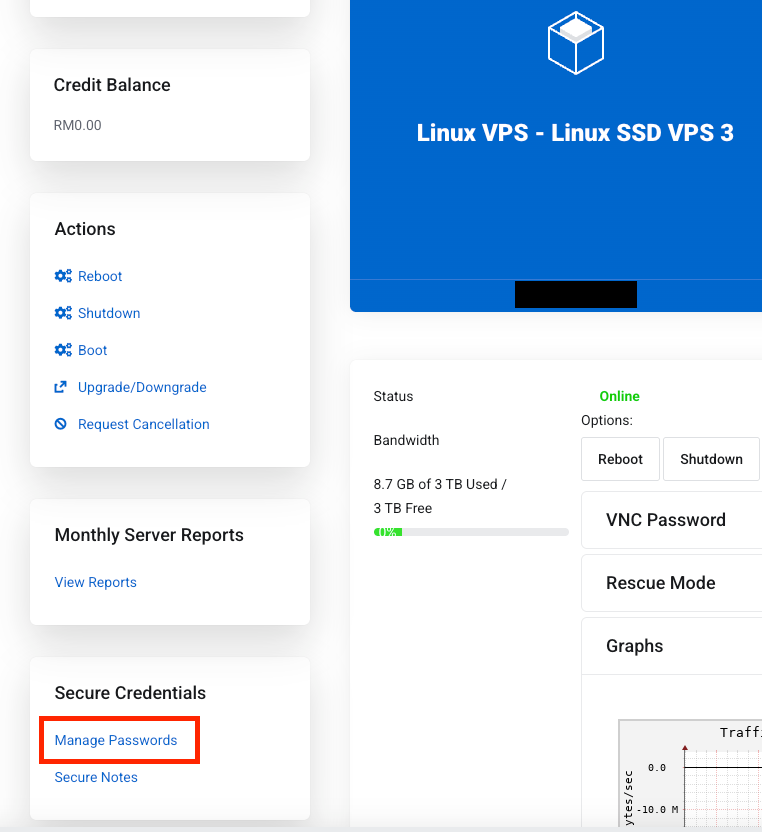Click the ban icon beside Request Cancellation
The width and height of the screenshot is (762, 834).
61,424
